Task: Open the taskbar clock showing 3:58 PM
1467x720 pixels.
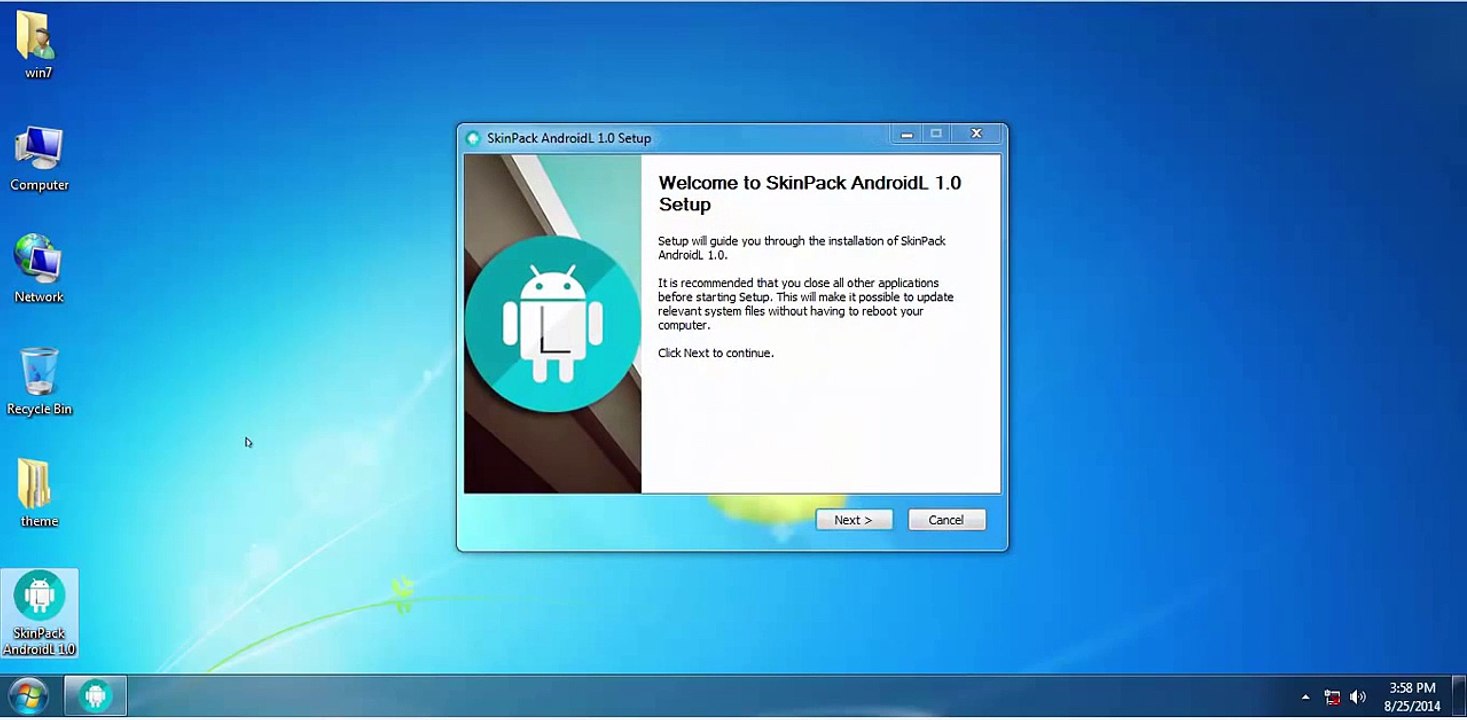Action: pyautogui.click(x=1412, y=697)
